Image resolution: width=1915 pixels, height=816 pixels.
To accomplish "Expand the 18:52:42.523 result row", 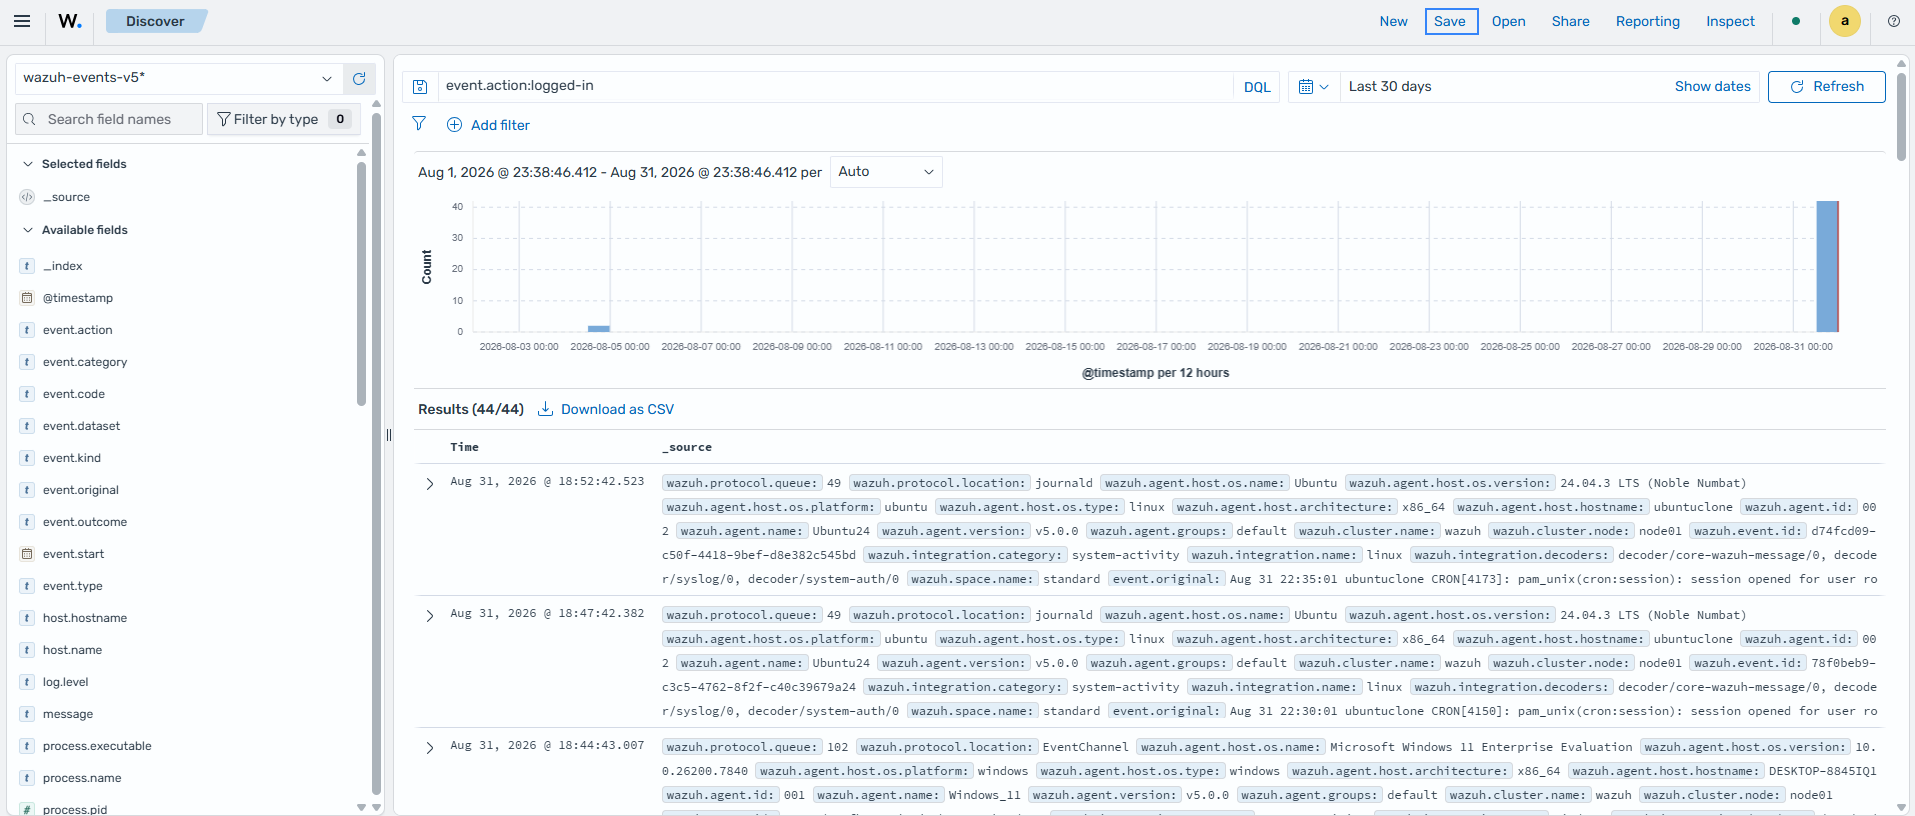I will point(430,484).
